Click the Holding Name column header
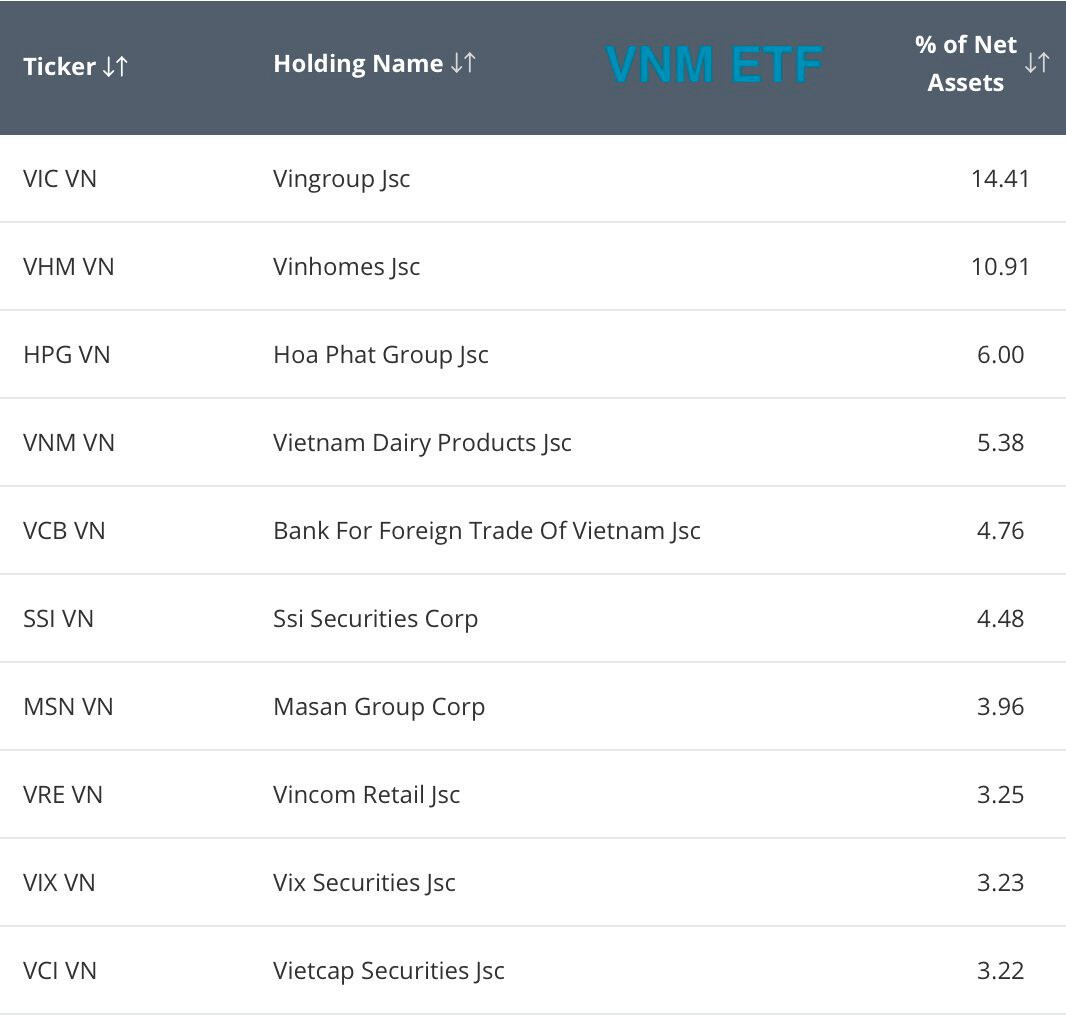The width and height of the screenshot is (1066, 1016). [x=358, y=64]
